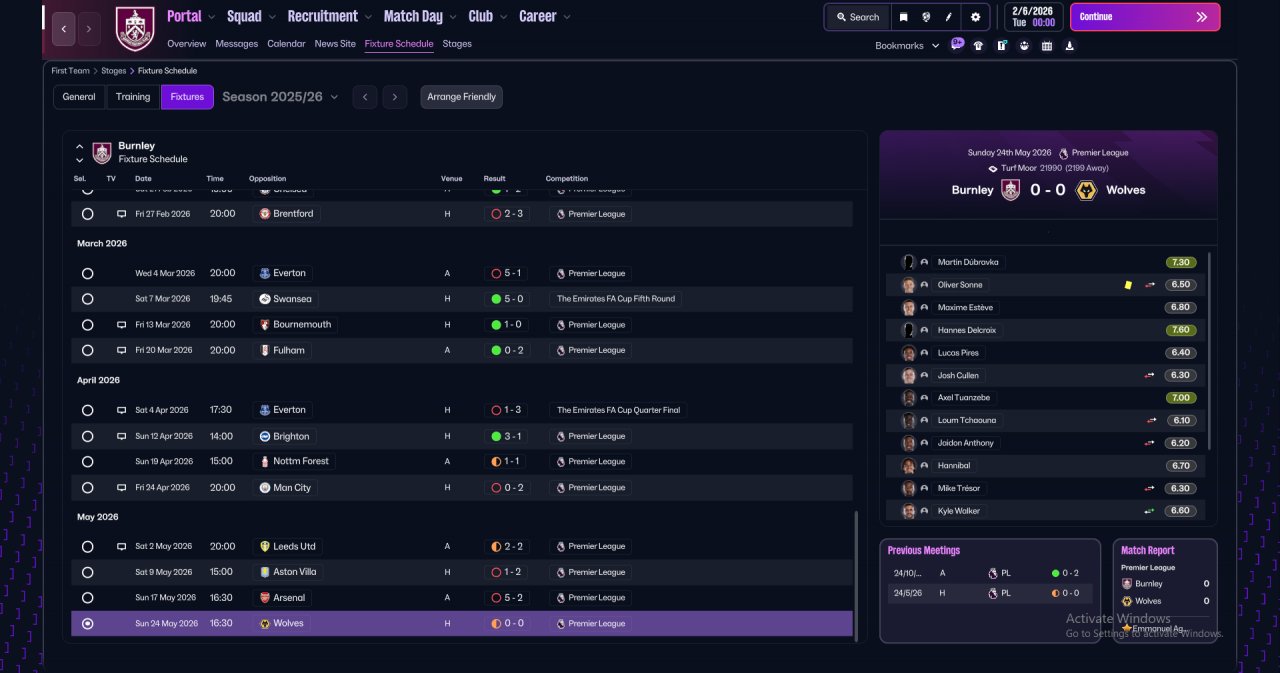Go forward with the right arrow button
Screen dimensions: 1280x673
click(89, 29)
